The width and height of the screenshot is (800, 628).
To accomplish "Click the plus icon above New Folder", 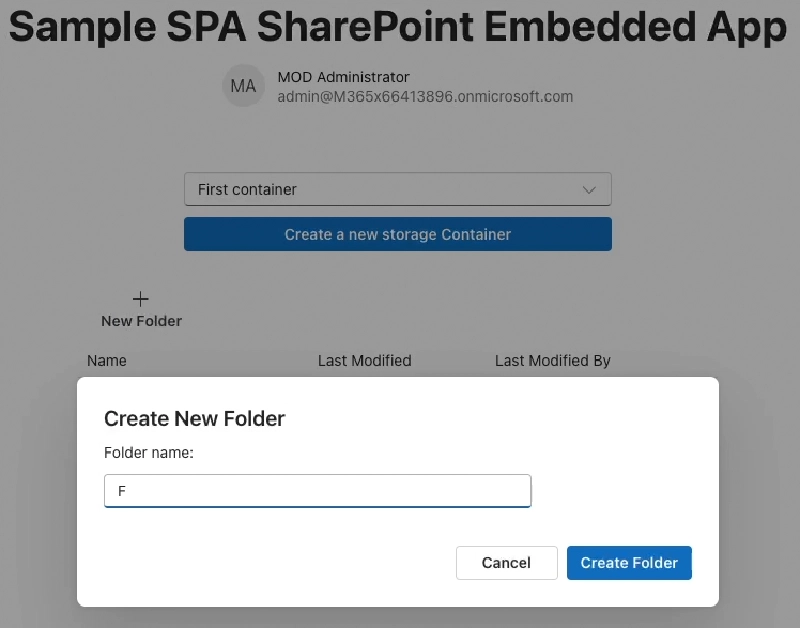I will [140, 296].
